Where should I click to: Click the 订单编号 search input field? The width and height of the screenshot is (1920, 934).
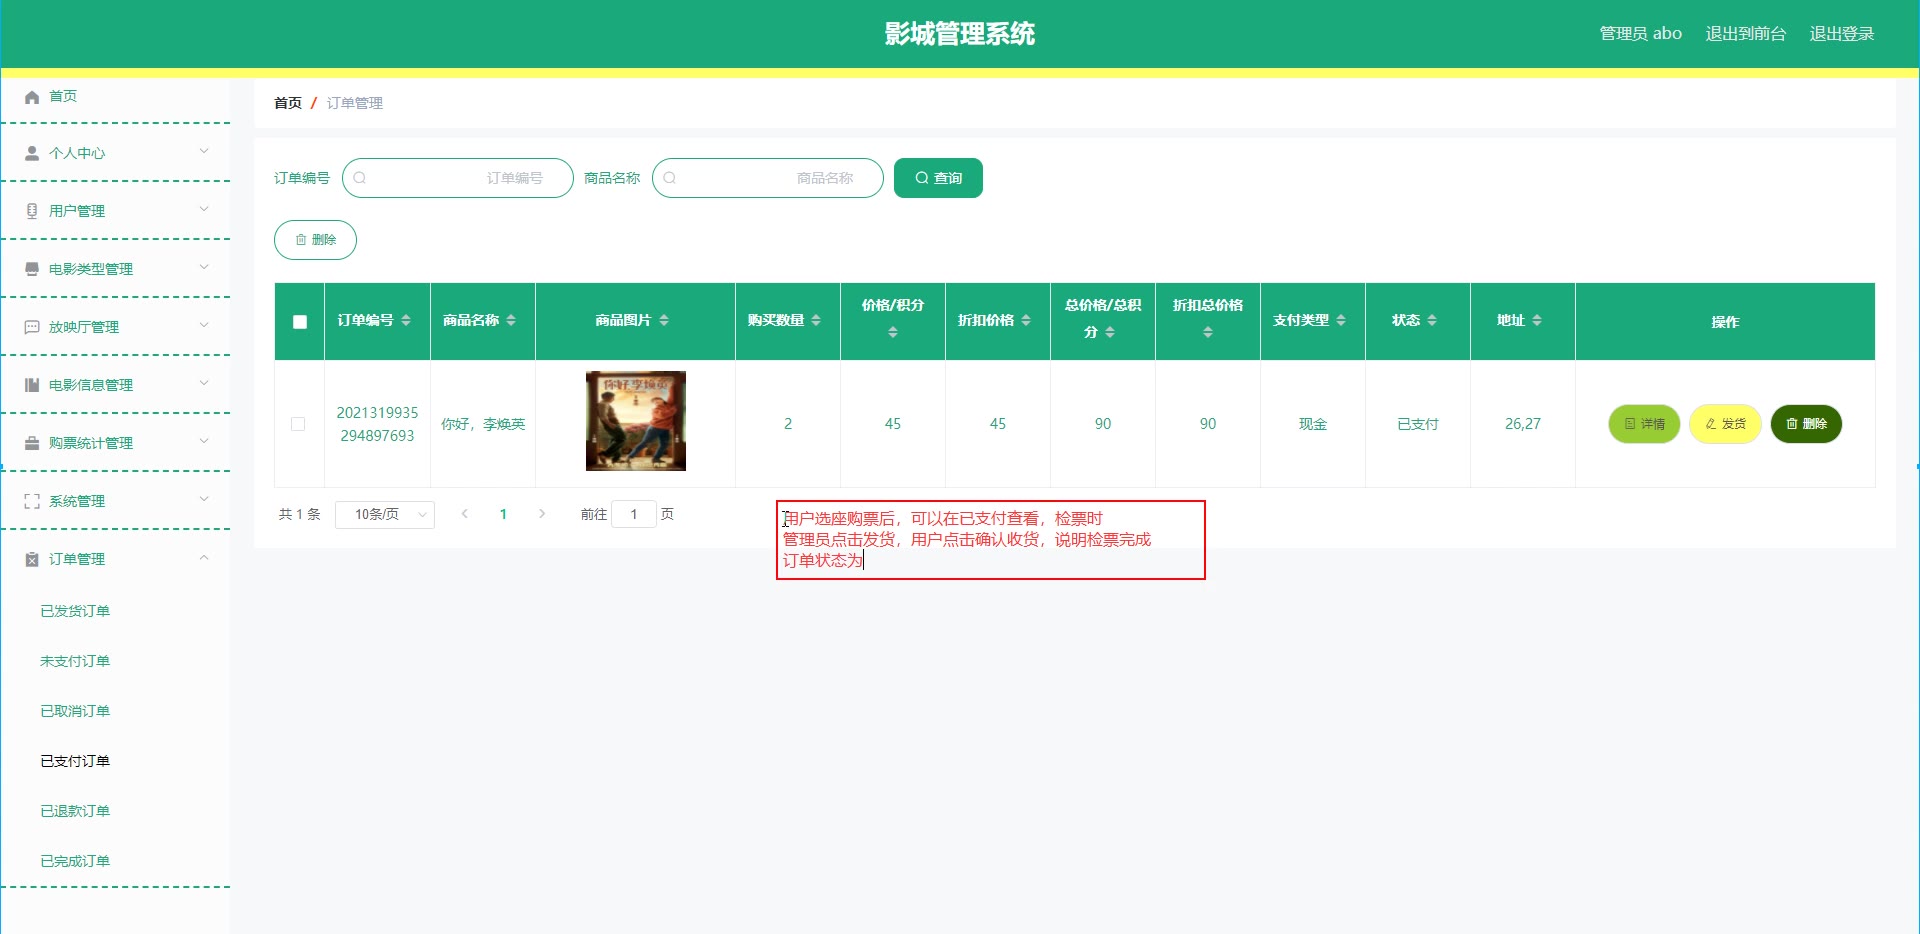click(458, 178)
